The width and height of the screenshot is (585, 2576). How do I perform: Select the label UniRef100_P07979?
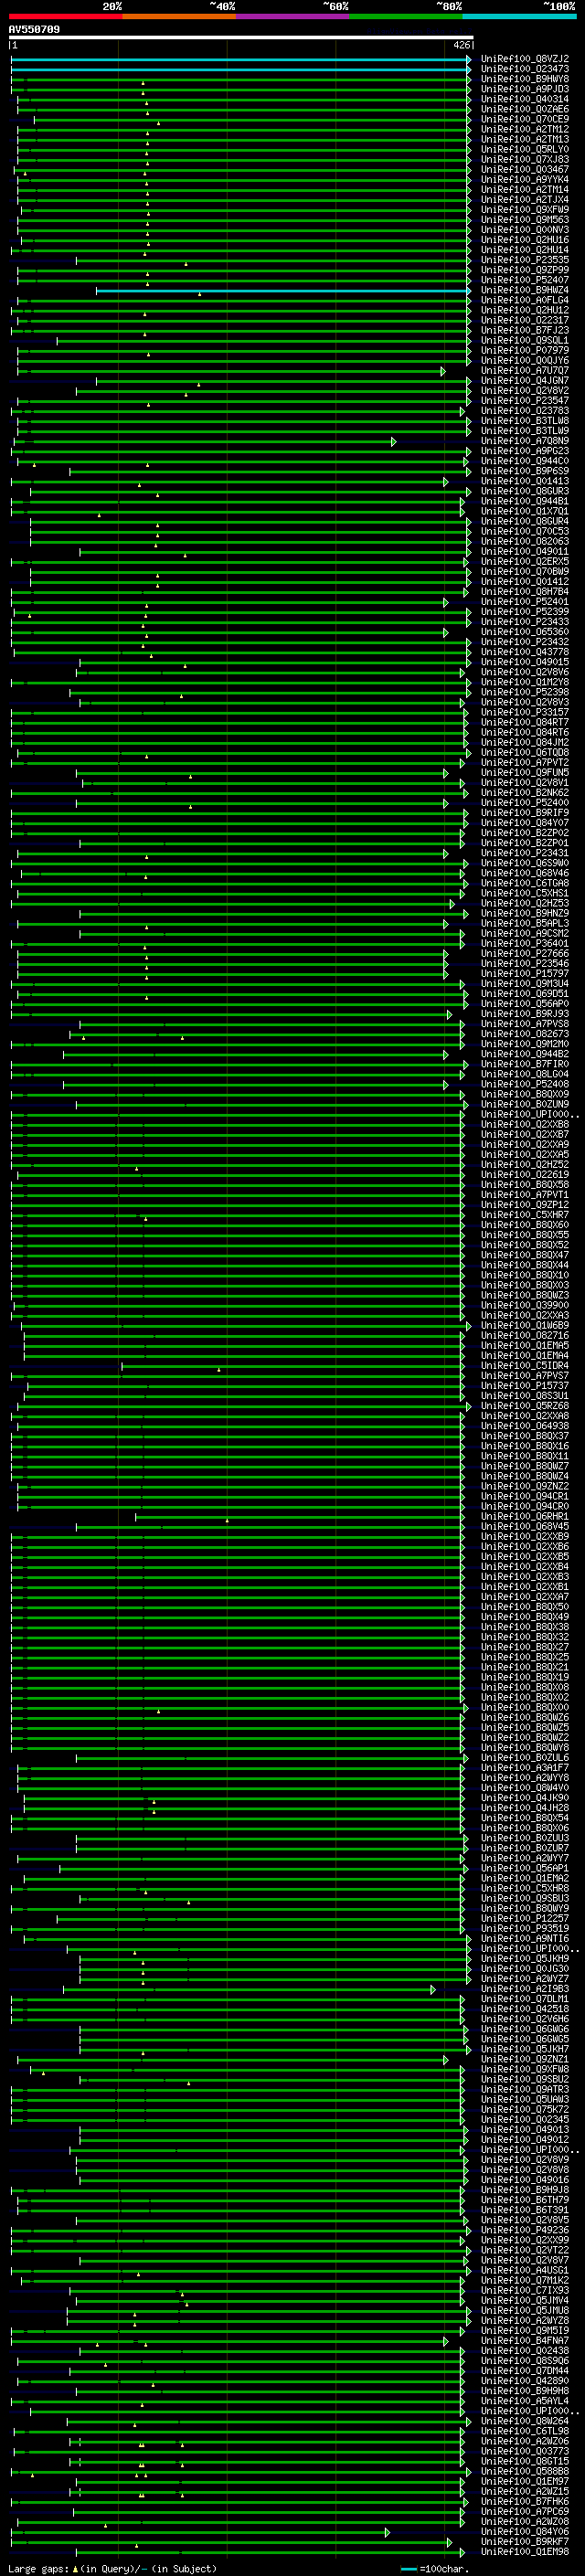[x=525, y=350]
